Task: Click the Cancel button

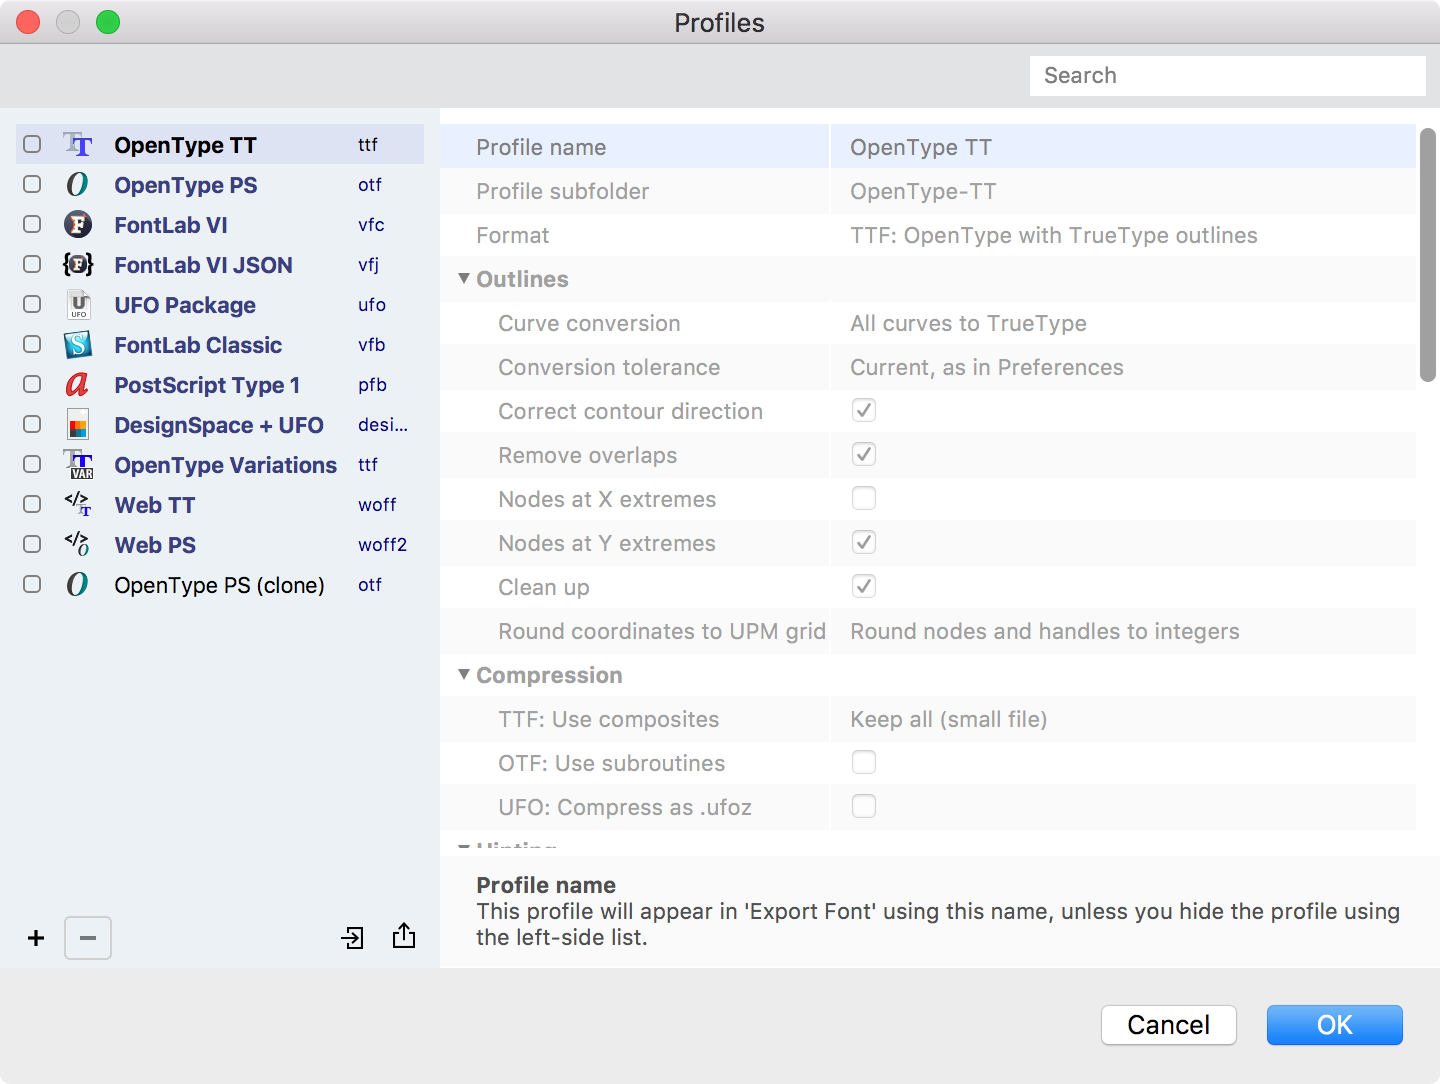Action: click(x=1169, y=1025)
